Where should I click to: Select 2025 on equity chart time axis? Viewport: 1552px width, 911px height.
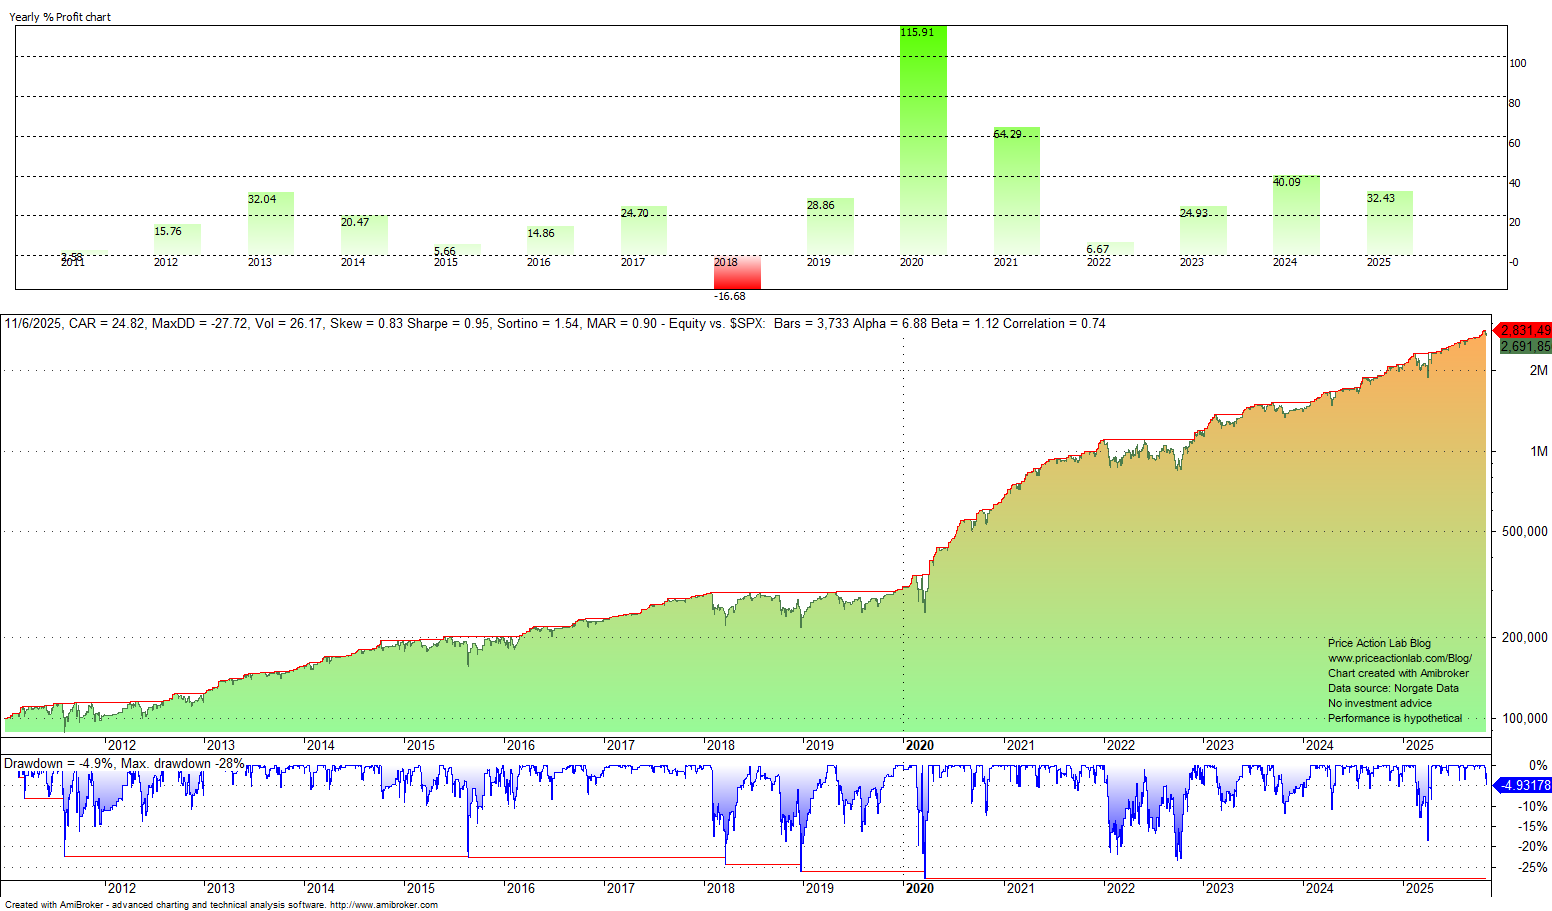[1419, 745]
